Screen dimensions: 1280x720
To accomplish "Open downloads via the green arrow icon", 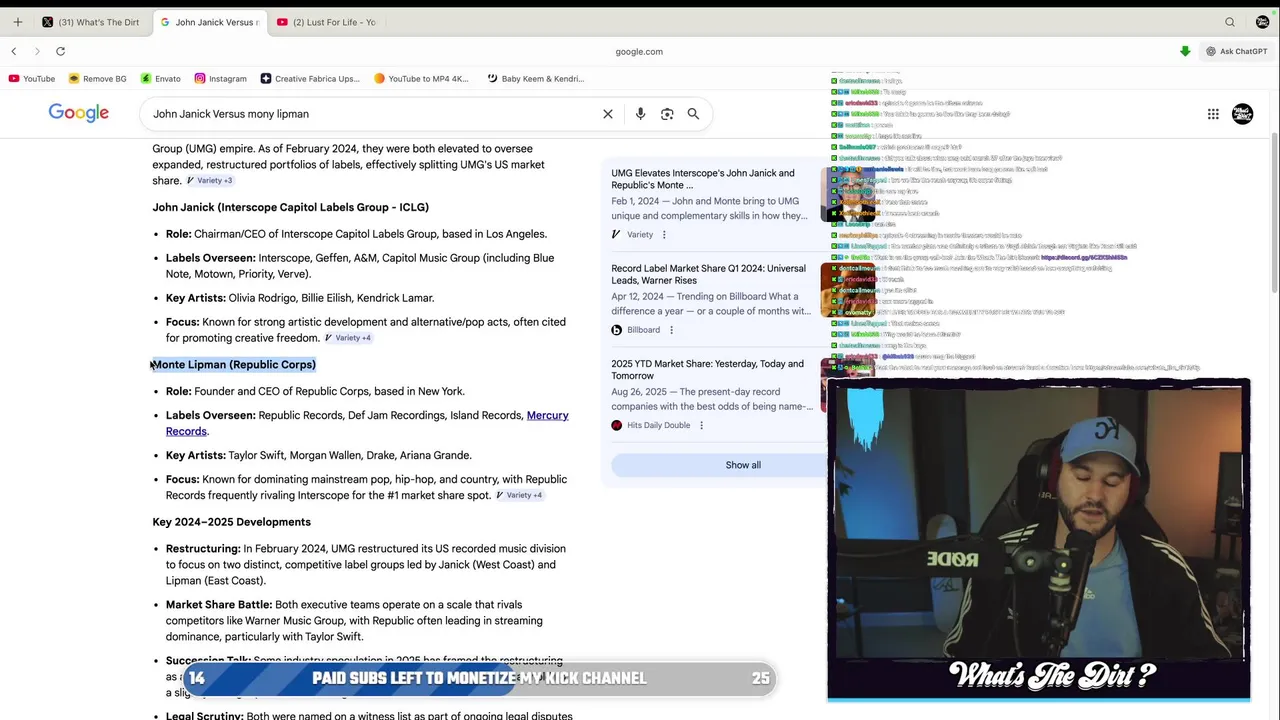I will 1185,51.
